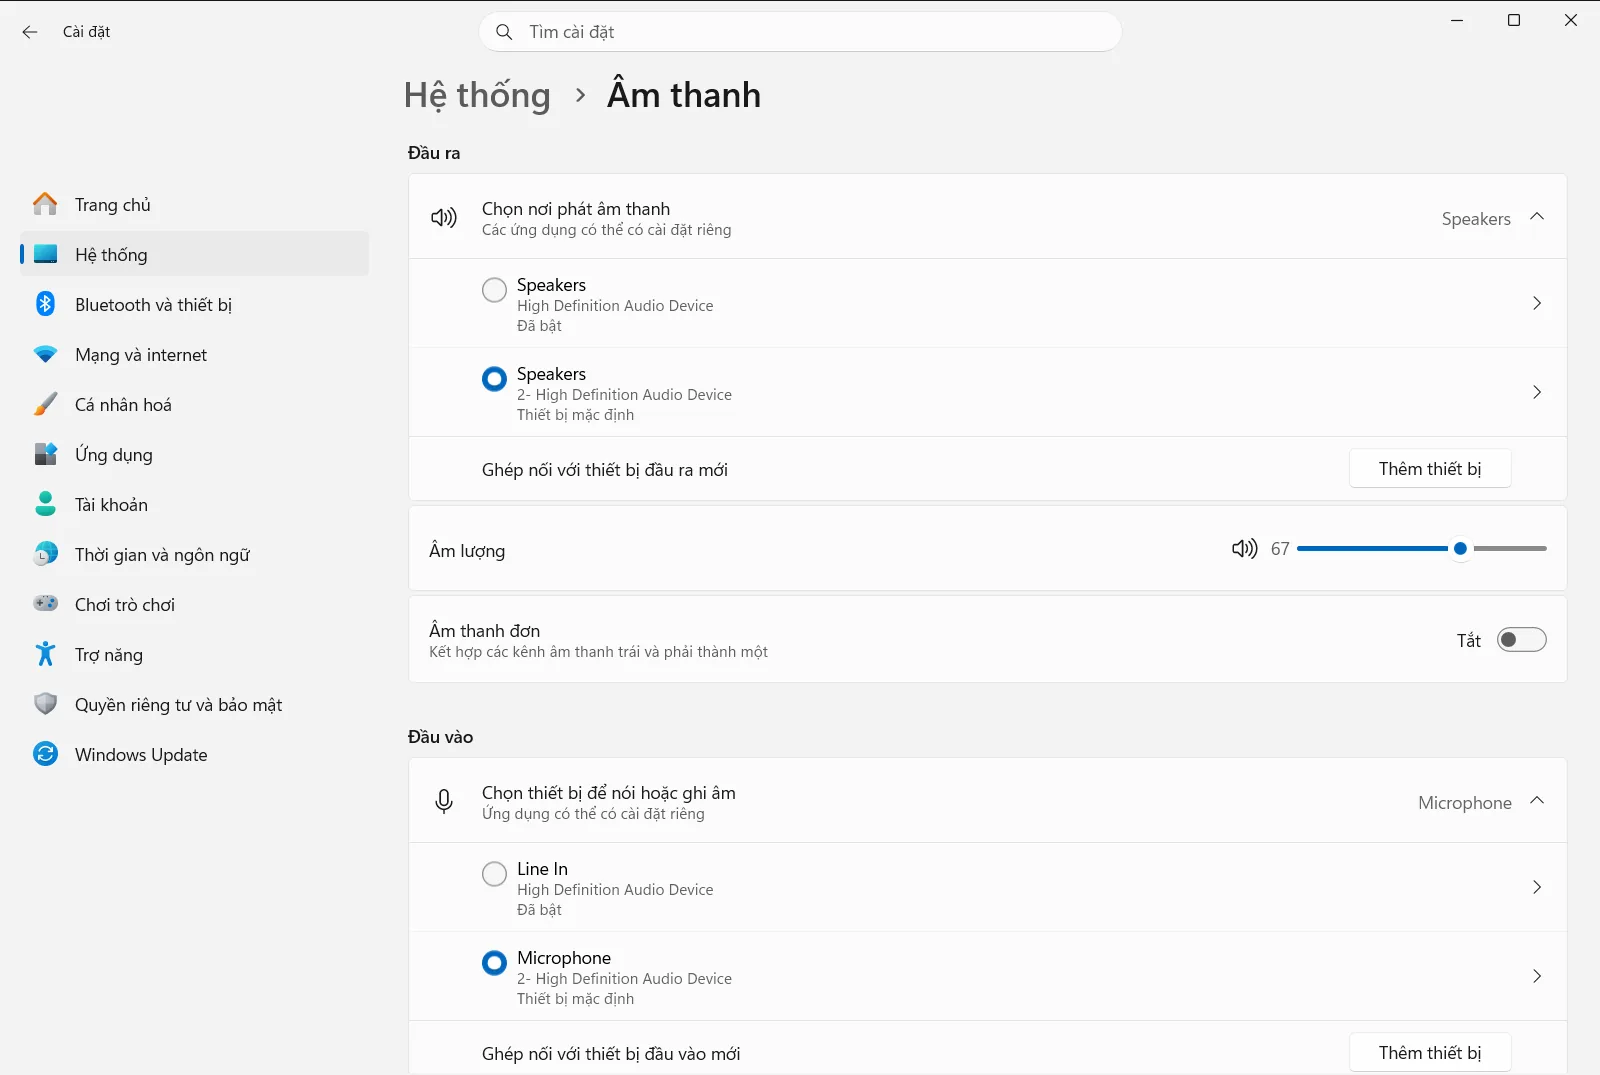Screen dimensions: 1600x1075
Task: Click the speaker icon beside Chọn nơi phát
Action: click(x=444, y=218)
